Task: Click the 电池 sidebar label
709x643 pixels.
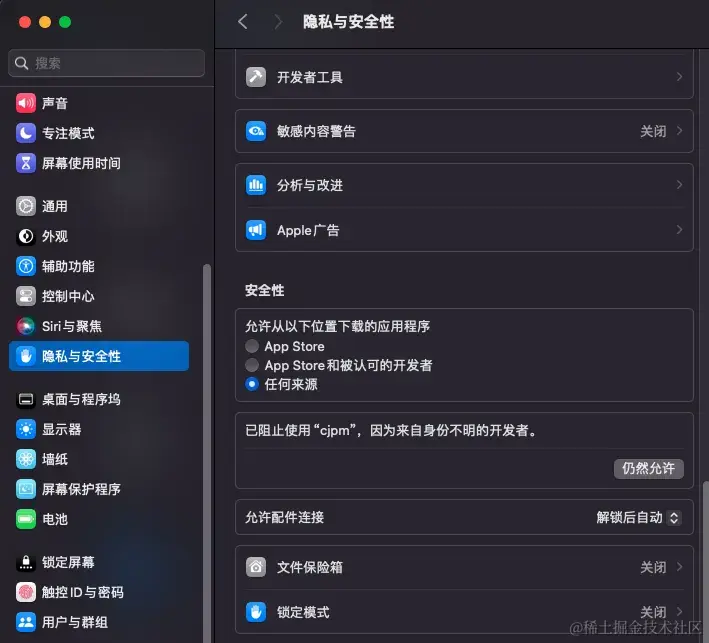Action: pyautogui.click(x=55, y=519)
